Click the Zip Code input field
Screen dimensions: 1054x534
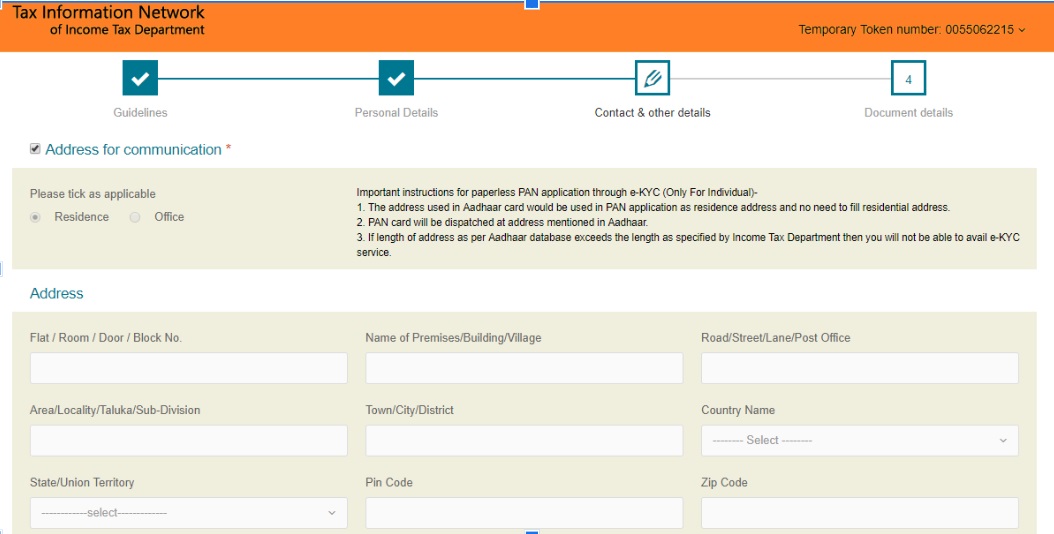860,513
